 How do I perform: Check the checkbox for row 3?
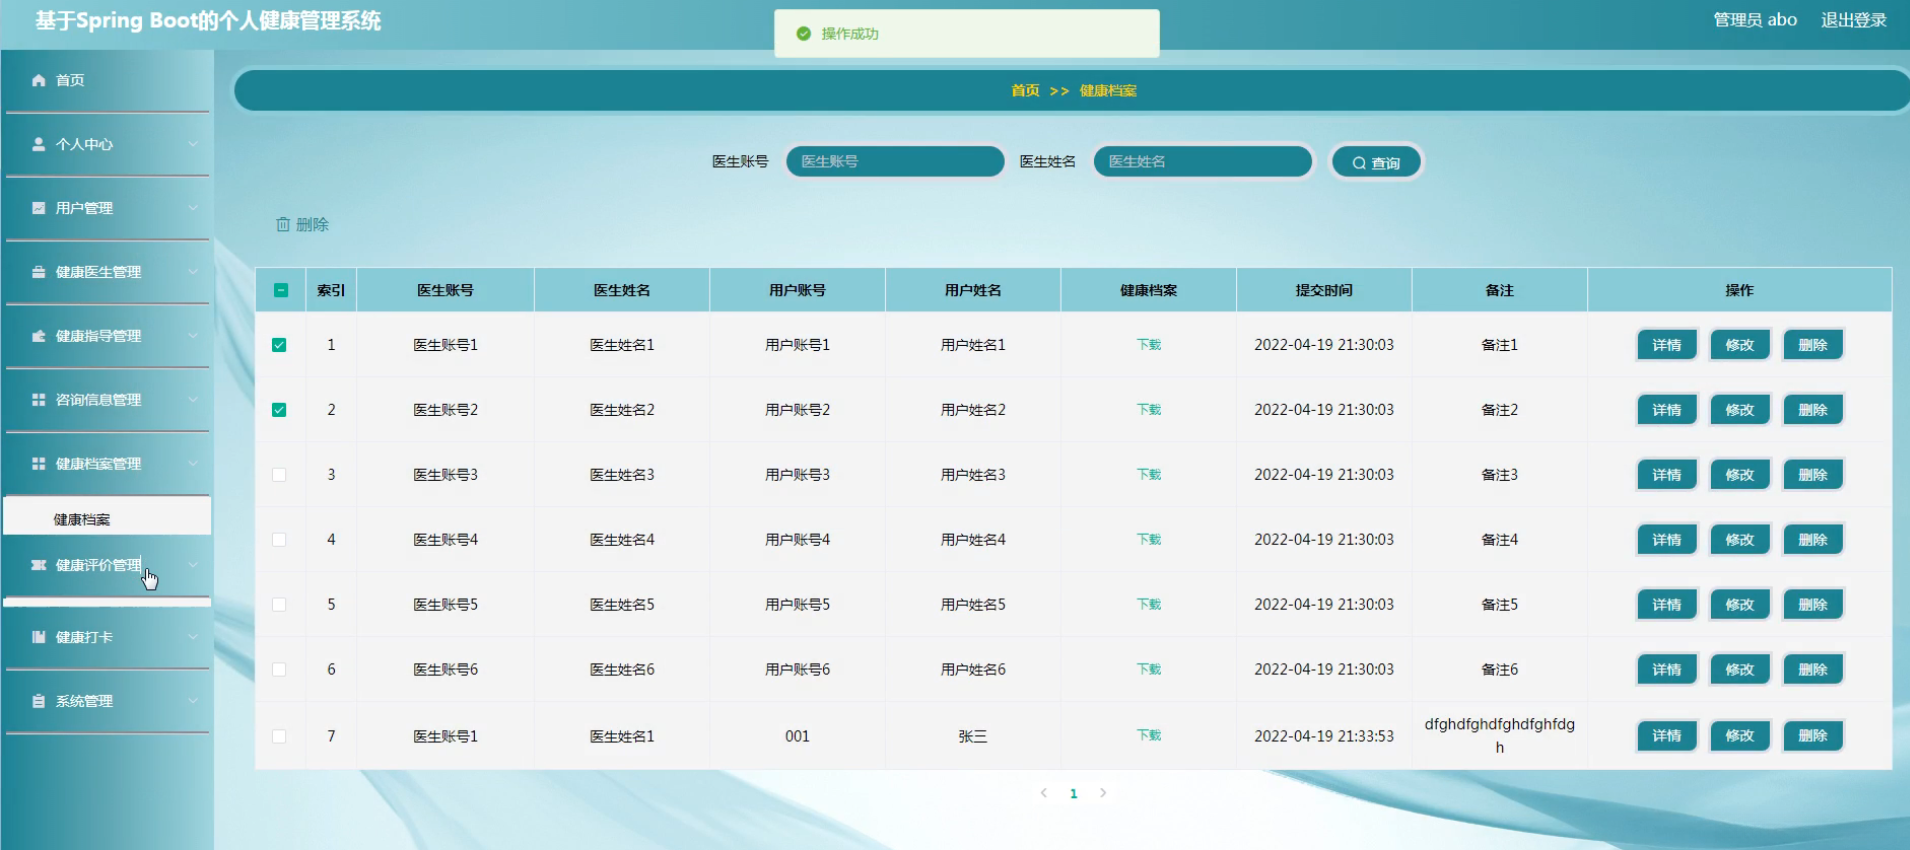click(279, 475)
